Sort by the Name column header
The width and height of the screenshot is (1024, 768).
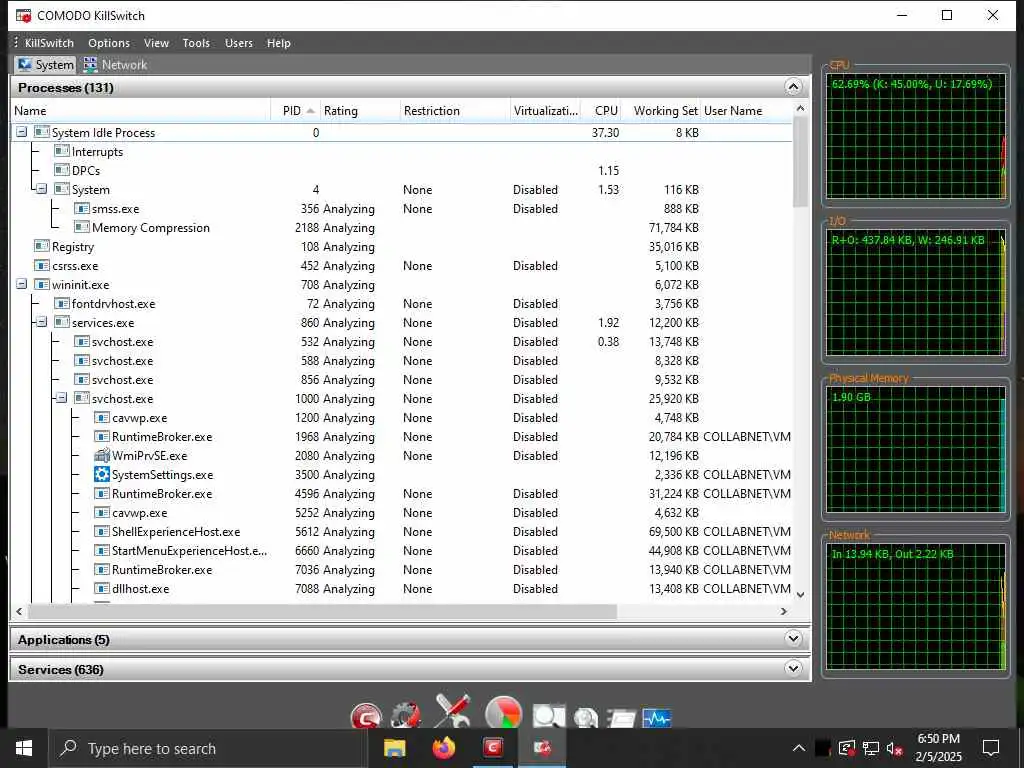click(140, 111)
